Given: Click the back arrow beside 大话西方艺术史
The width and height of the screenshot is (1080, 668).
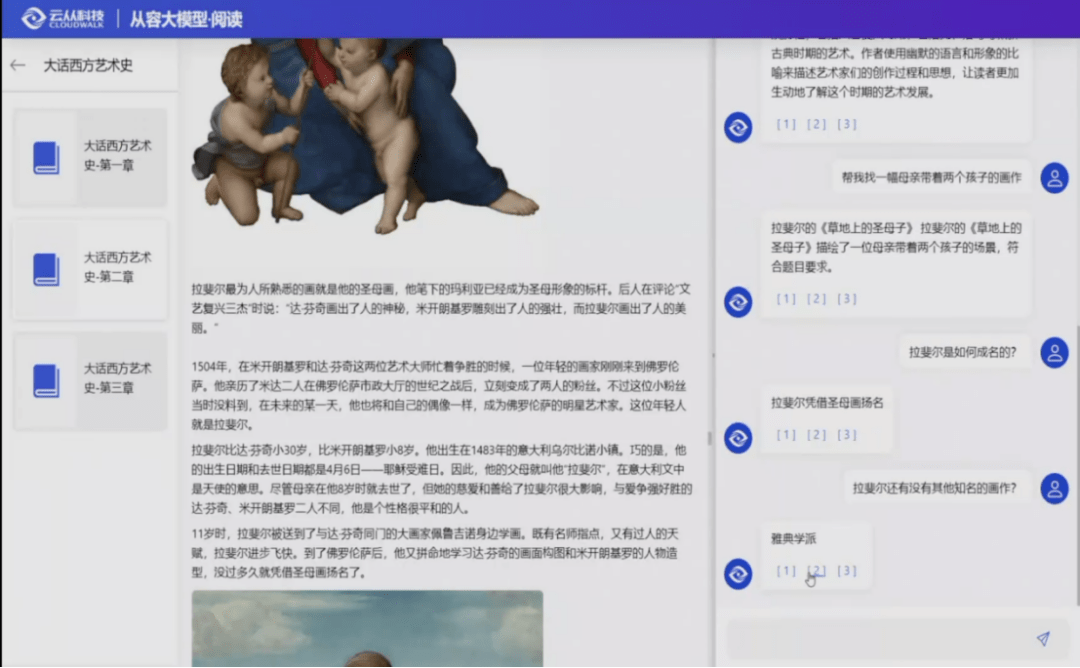Looking at the screenshot, I should 20,62.
